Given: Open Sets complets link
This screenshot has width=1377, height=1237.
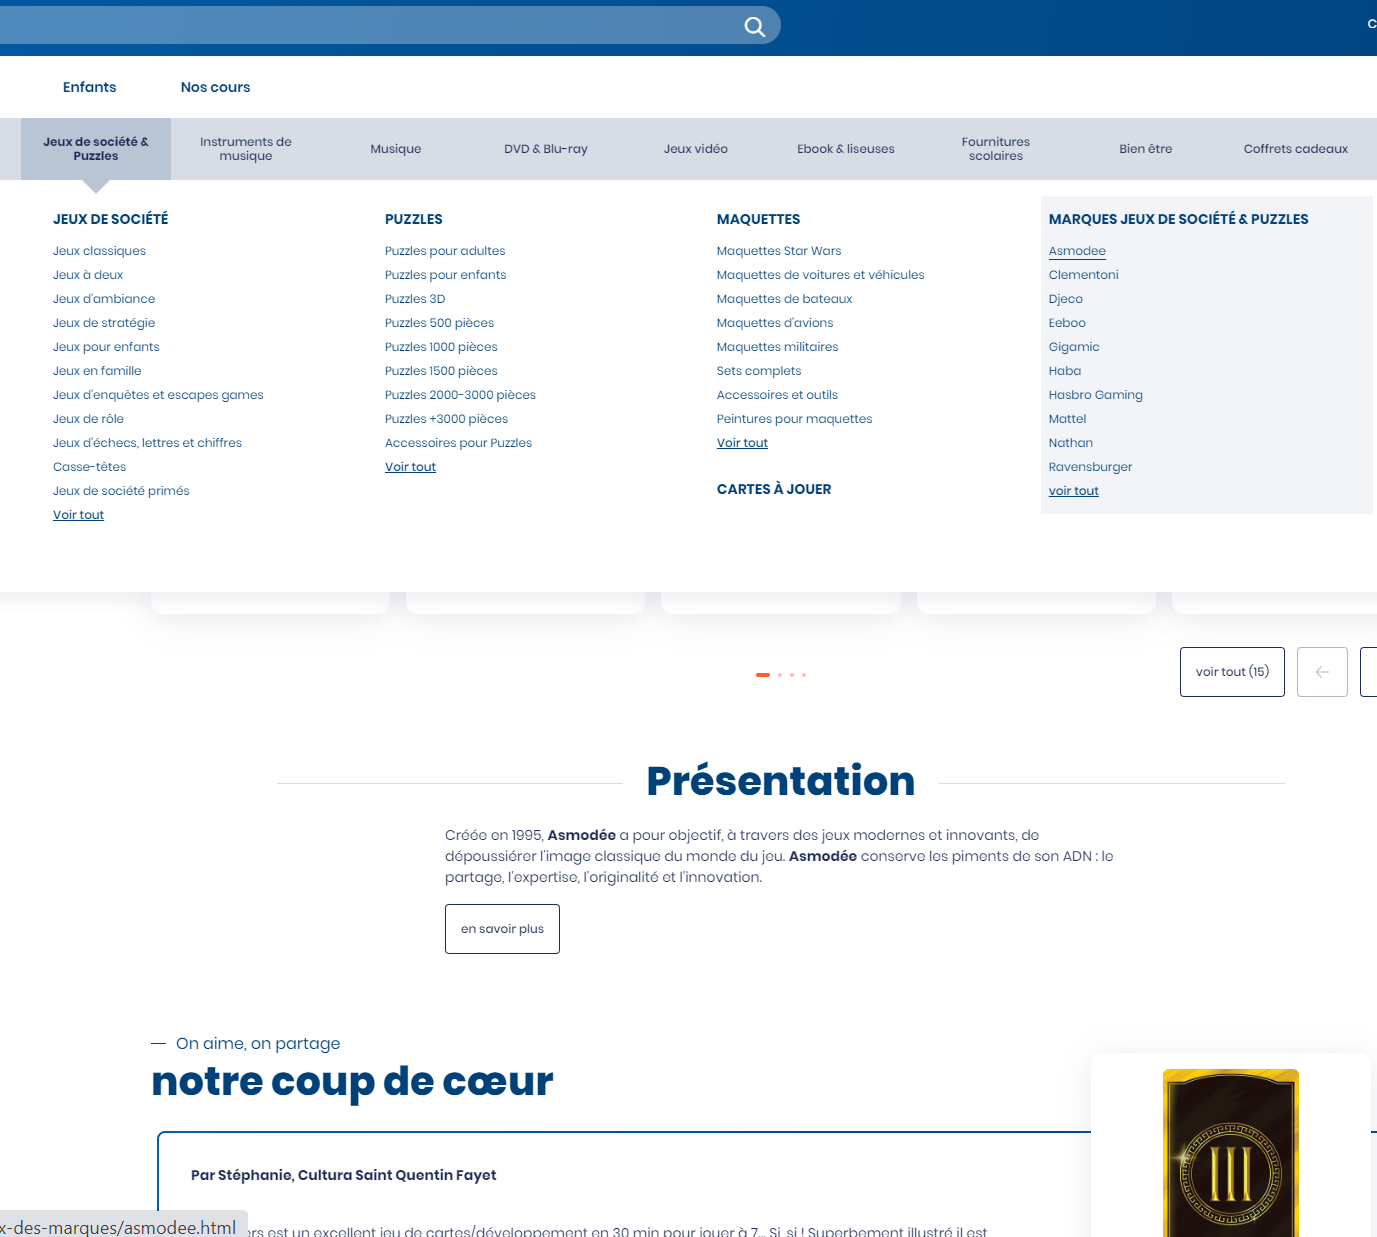Looking at the screenshot, I should [x=759, y=371].
